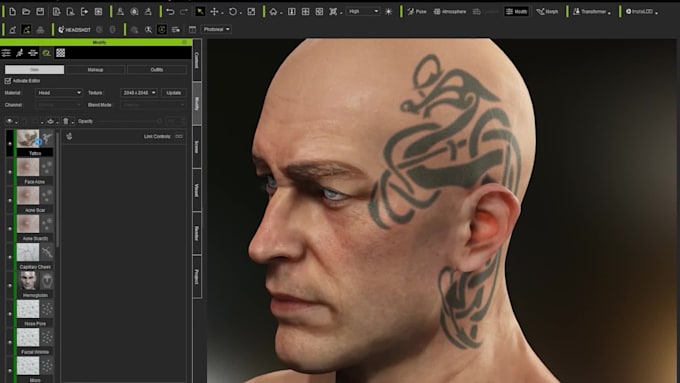
Task: Activate the Move tool
Action: [x=214, y=12]
